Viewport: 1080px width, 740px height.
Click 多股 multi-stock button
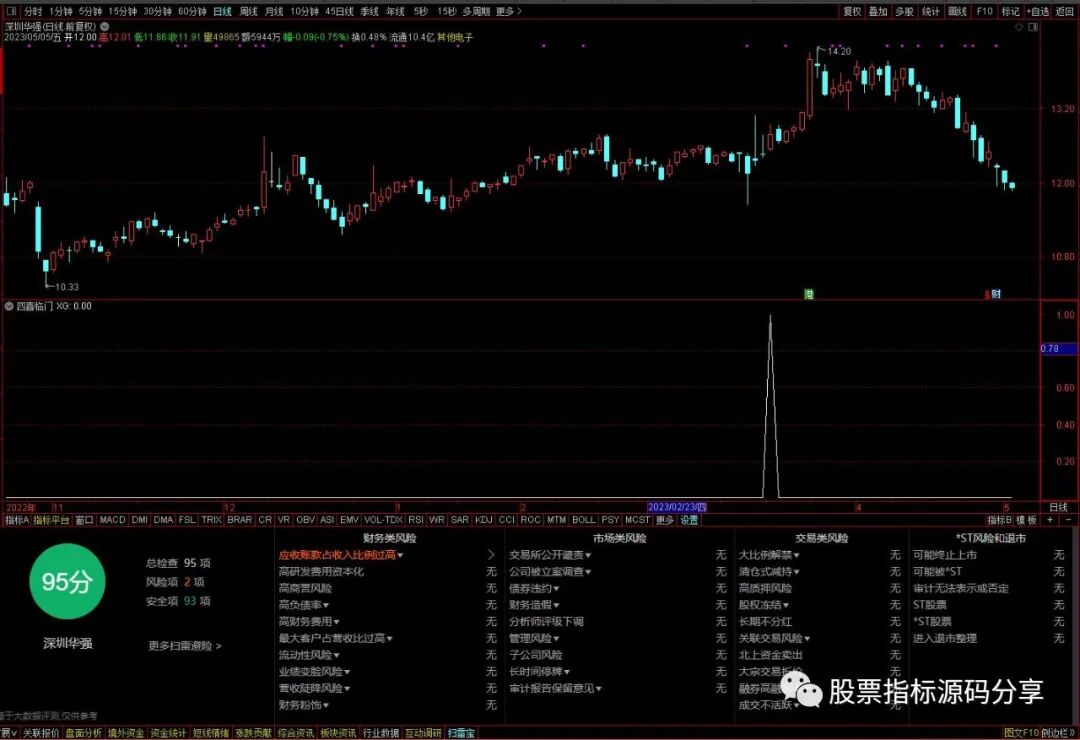[904, 12]
